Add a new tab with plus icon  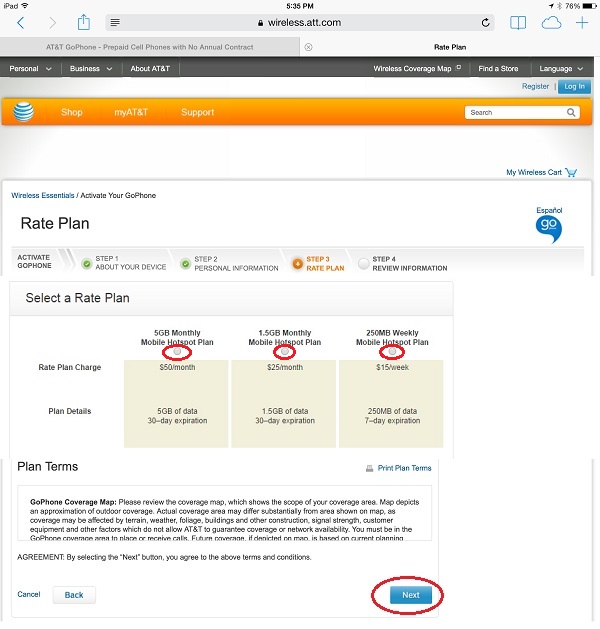582,23
